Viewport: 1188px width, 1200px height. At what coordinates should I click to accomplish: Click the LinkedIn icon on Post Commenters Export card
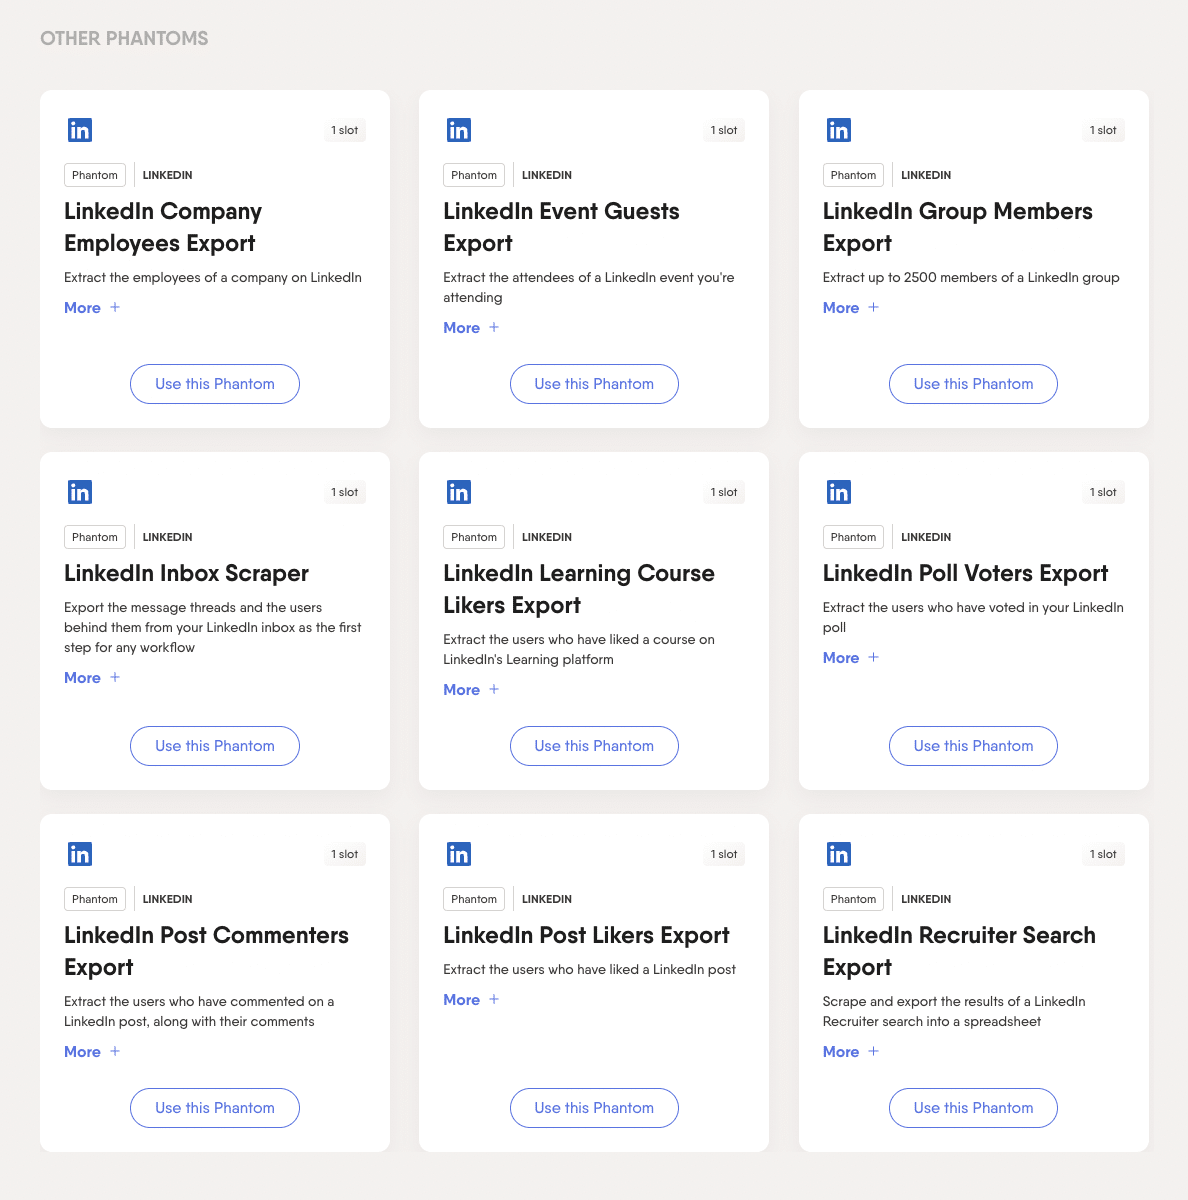(x=79, y=853)
